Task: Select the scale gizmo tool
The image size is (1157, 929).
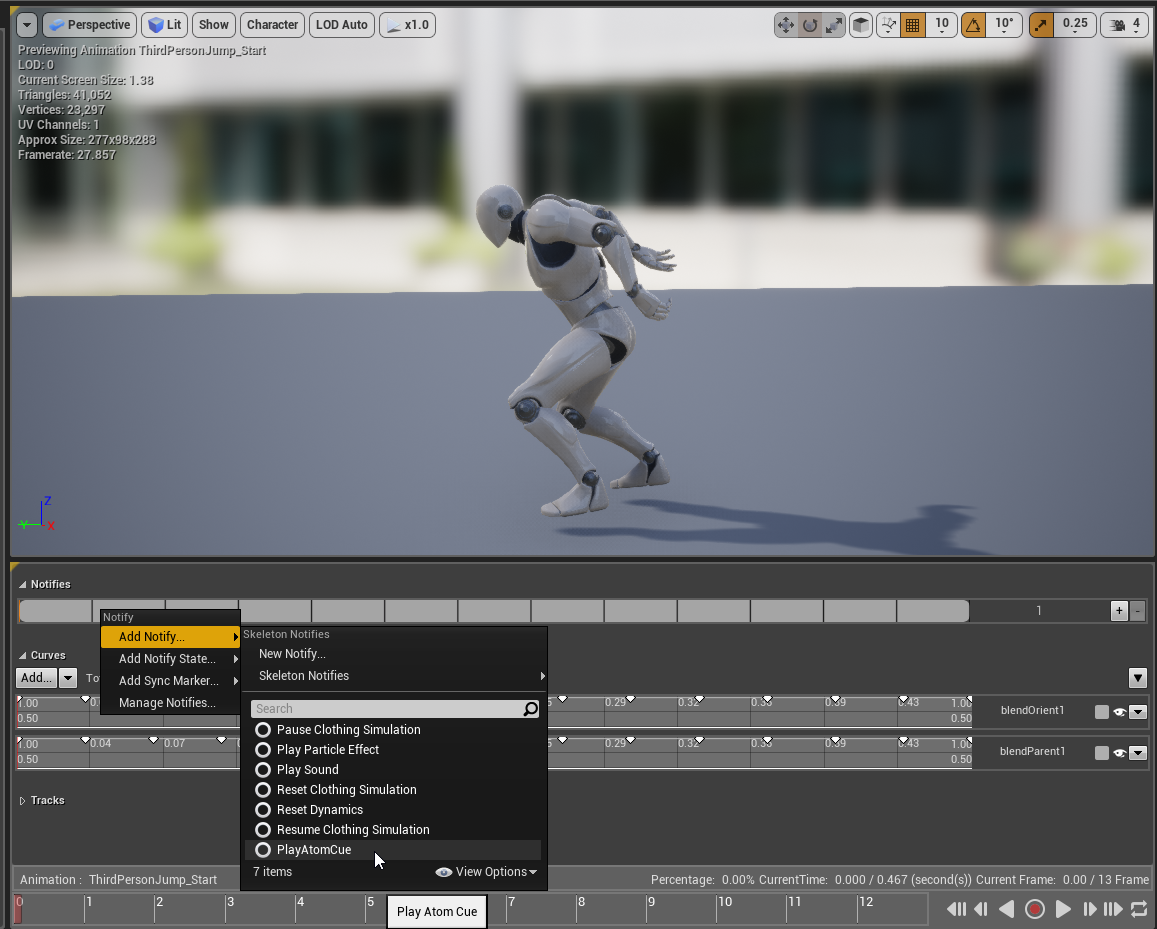Action: tap(834, 25)
